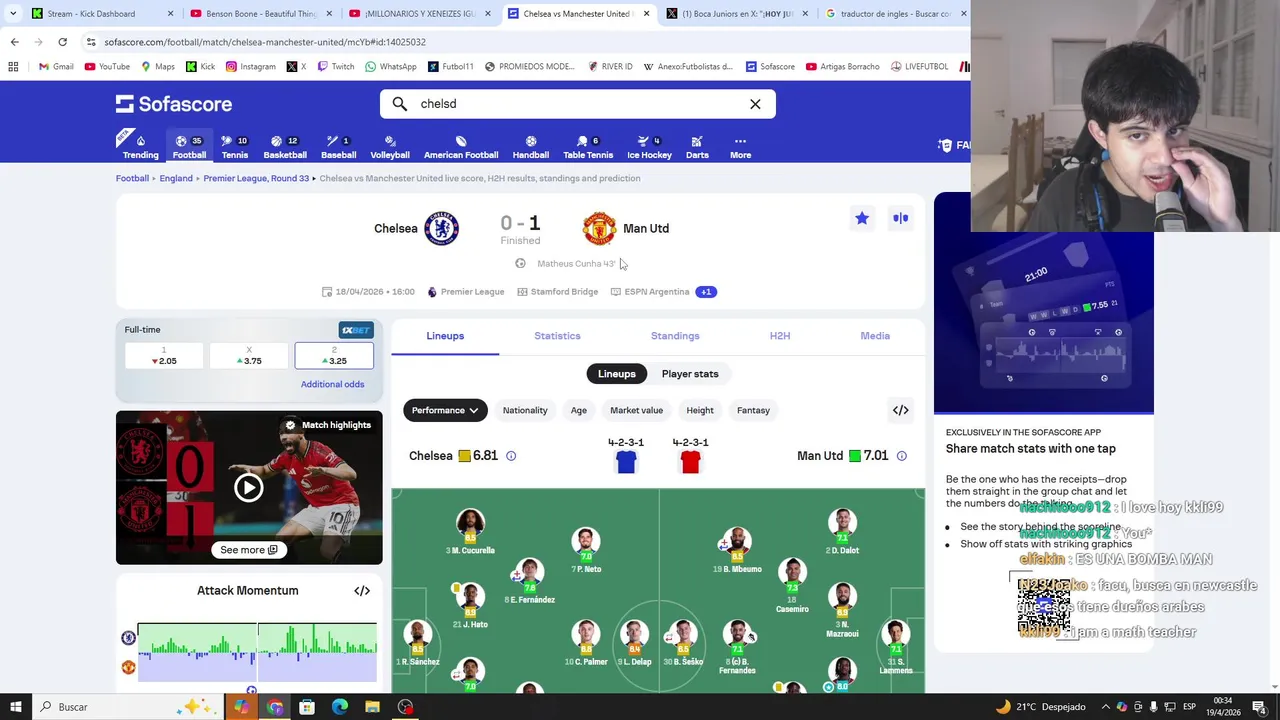Select home win odds 2.05
The width and height of the screenshot is (1280, 720).
[x=164, y=356]
